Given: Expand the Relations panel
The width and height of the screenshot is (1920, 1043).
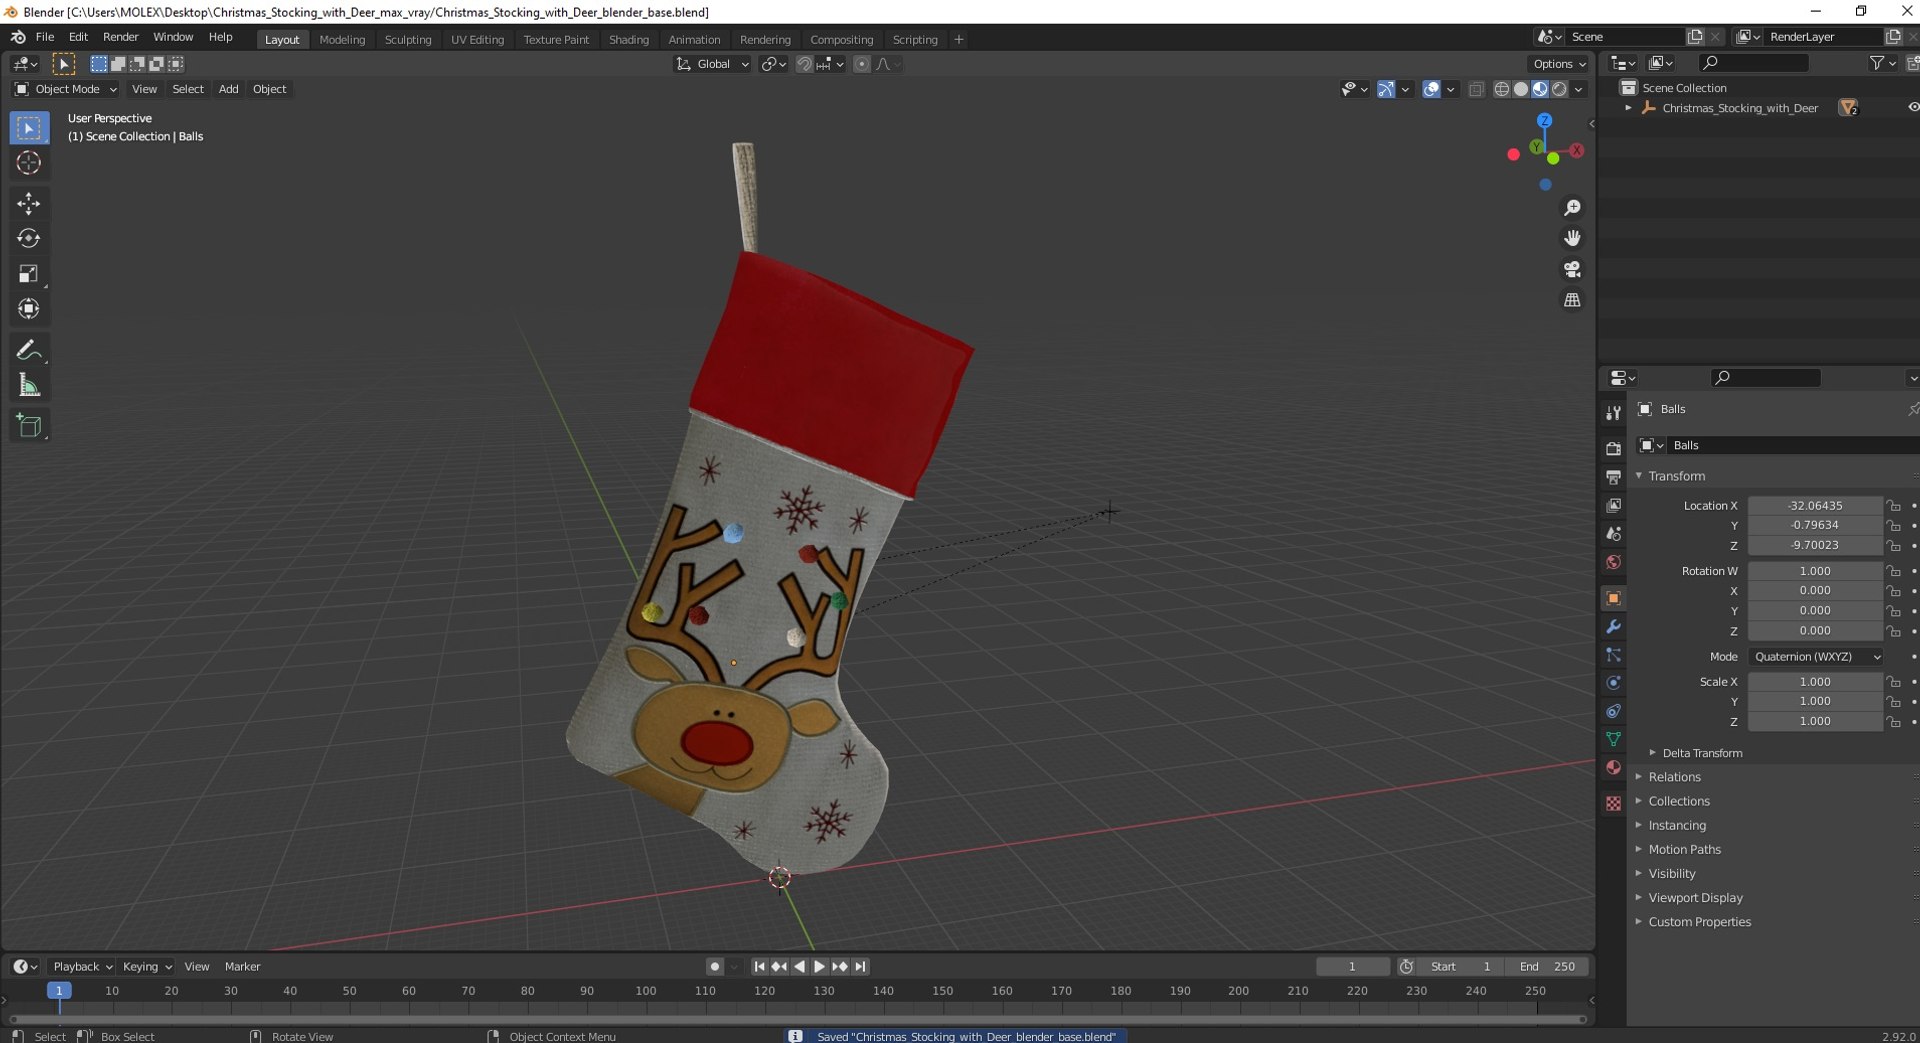Looking at the screenshot, I should (1673, 777).
